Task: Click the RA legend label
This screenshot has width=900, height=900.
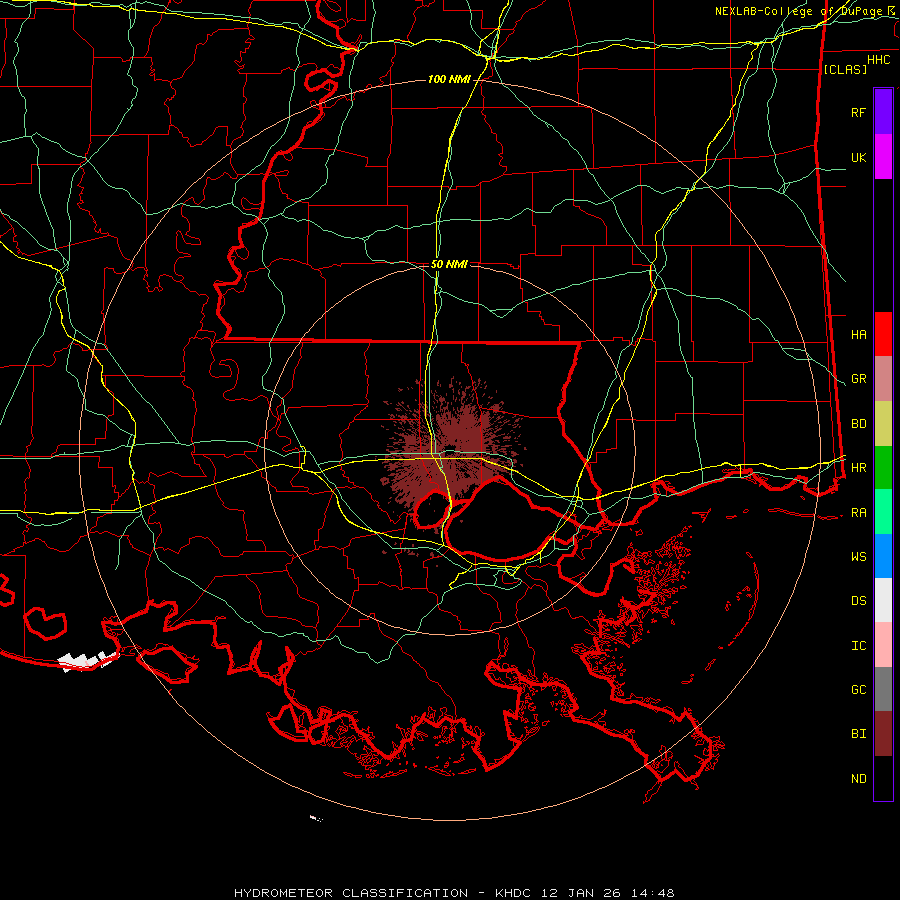Action: 858,513
